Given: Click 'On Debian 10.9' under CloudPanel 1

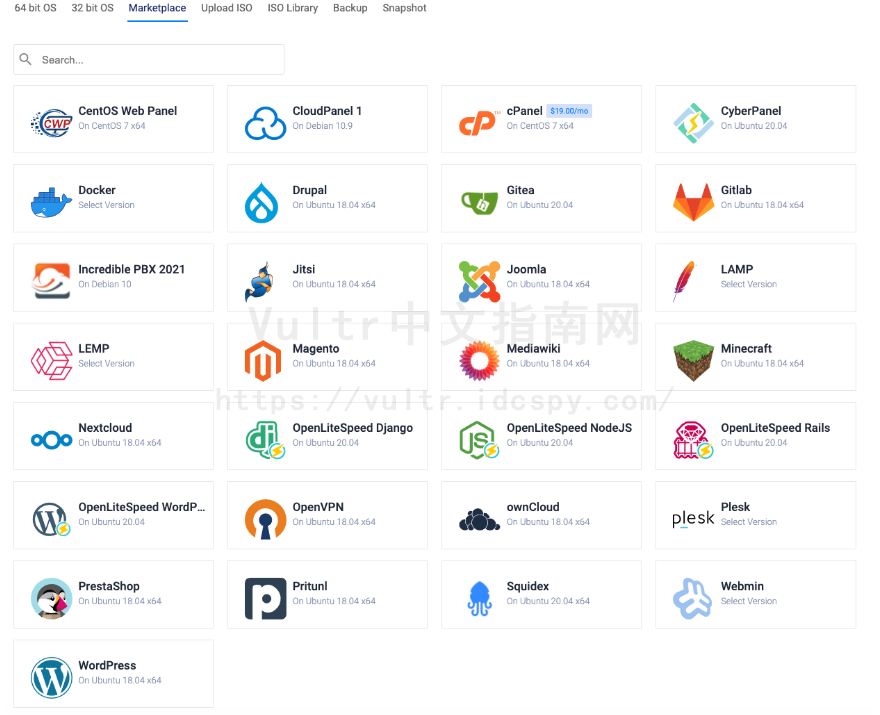Looking at the screenshot, I should pos(322,126).
